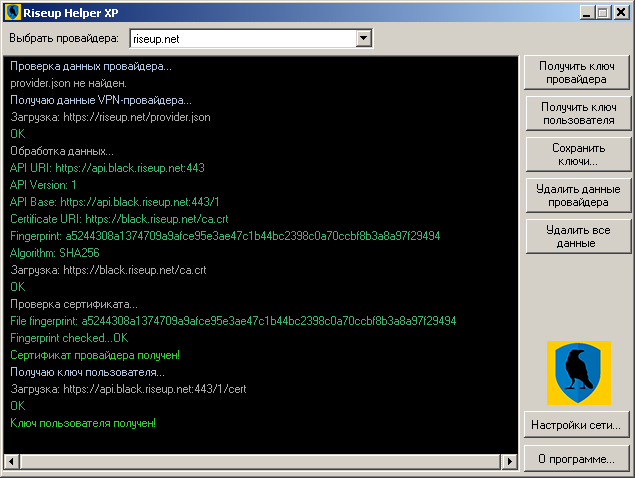Click log line Ключ пользователя получен!

click(83, 423)
